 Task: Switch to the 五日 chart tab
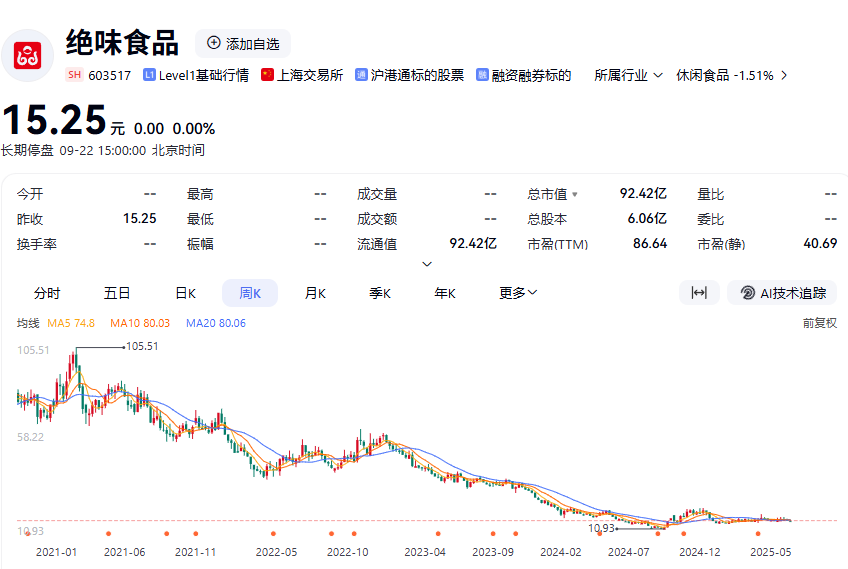[117, 293]
